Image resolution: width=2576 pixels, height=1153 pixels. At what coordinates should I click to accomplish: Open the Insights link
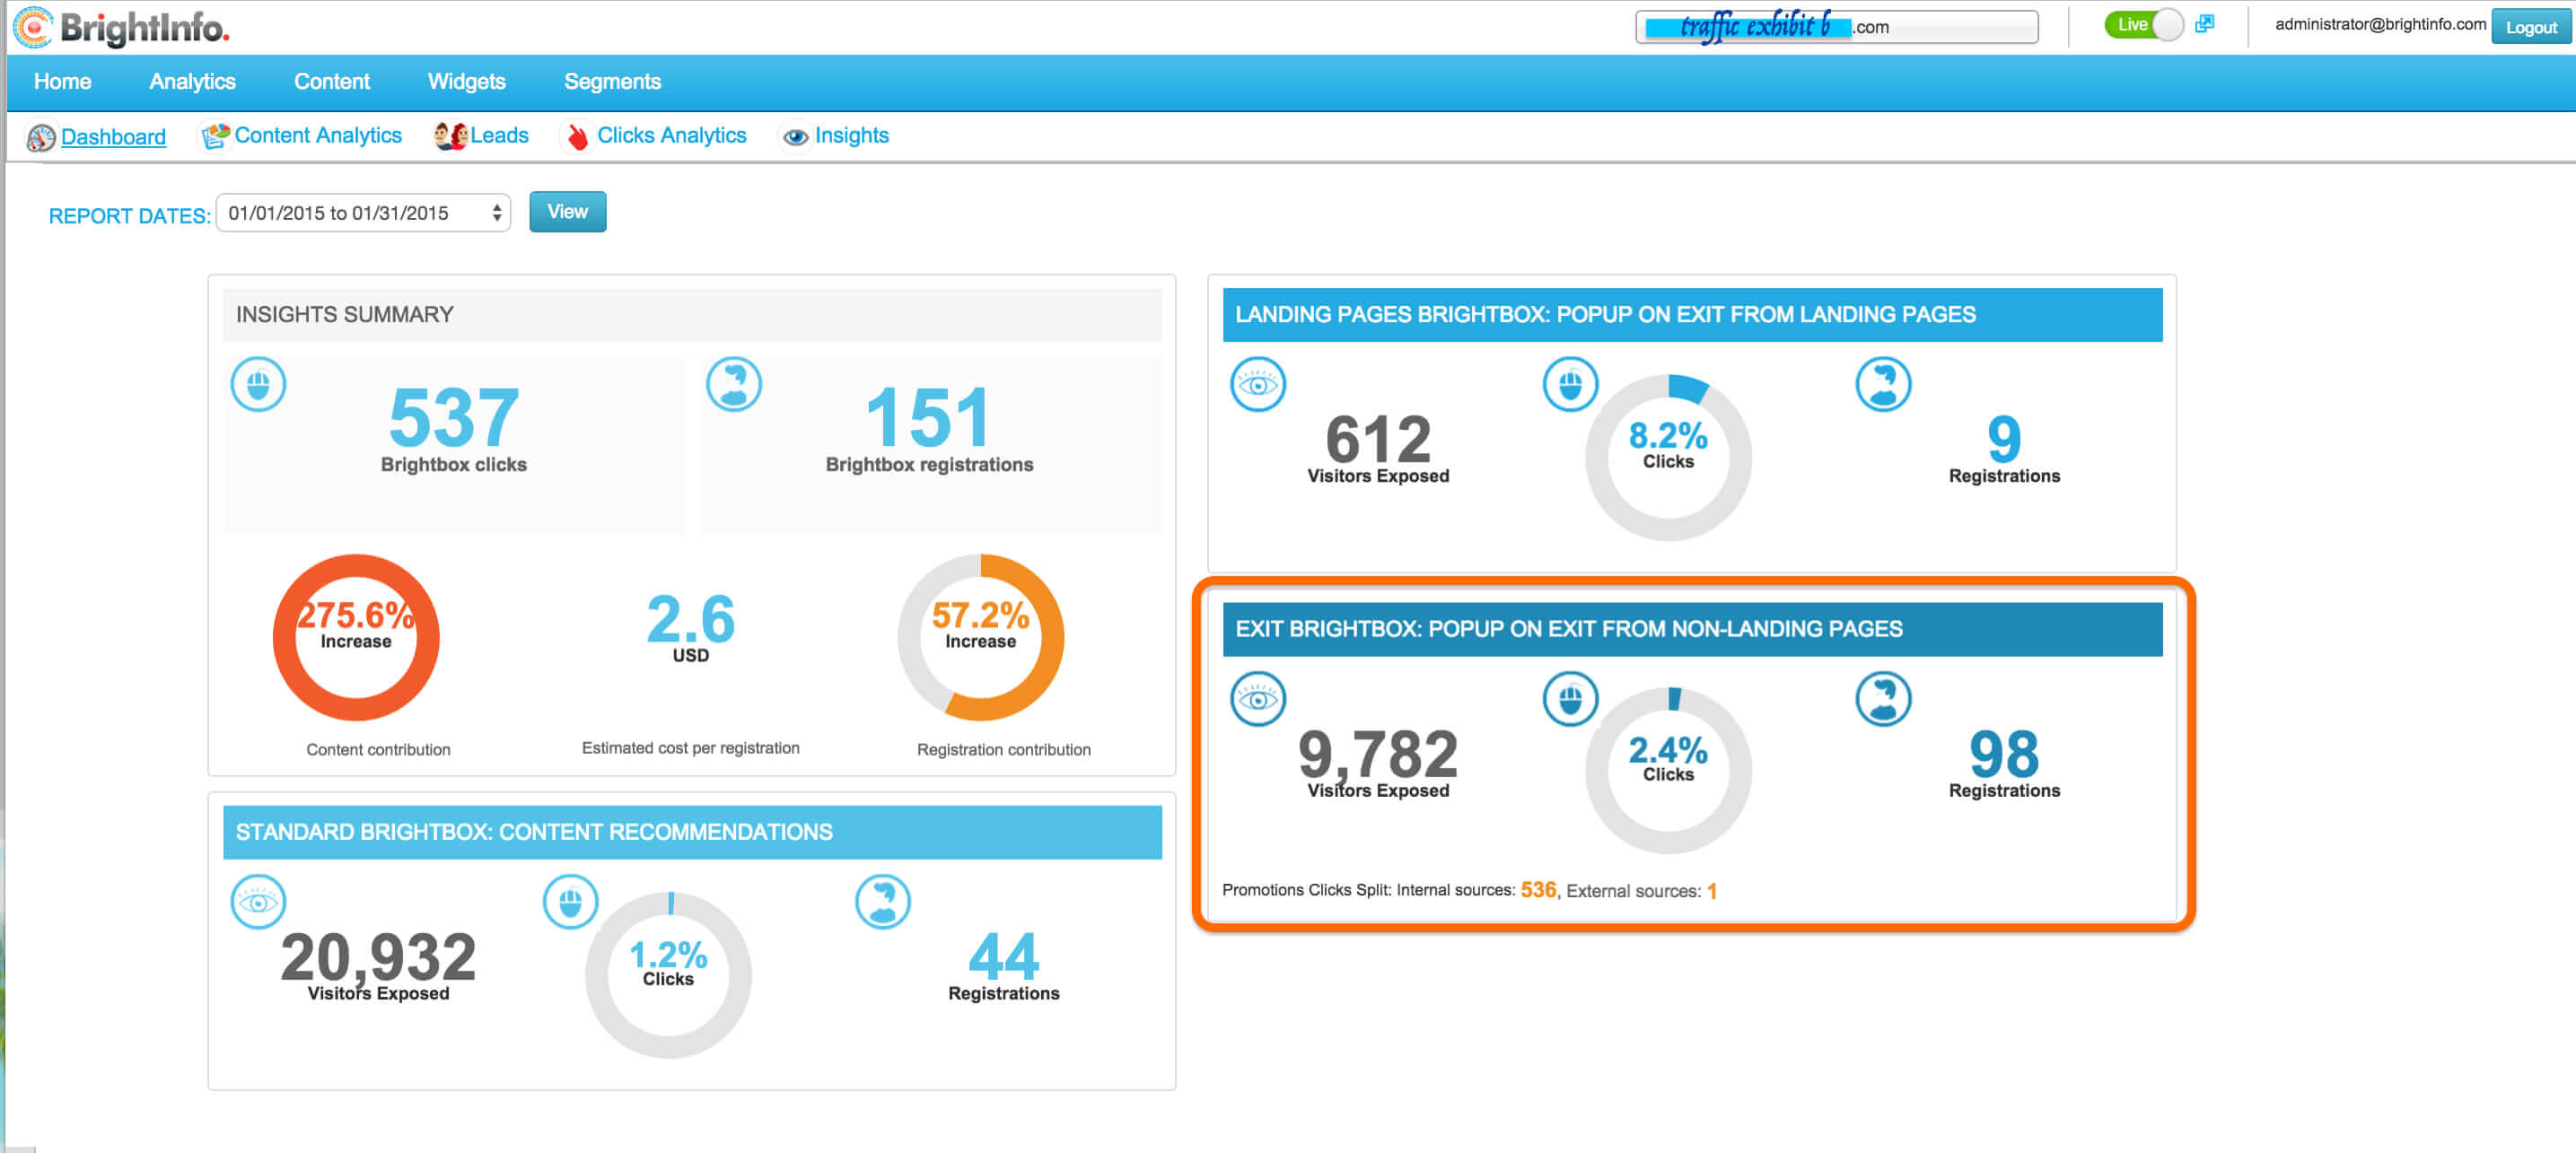tap(851, 136)
